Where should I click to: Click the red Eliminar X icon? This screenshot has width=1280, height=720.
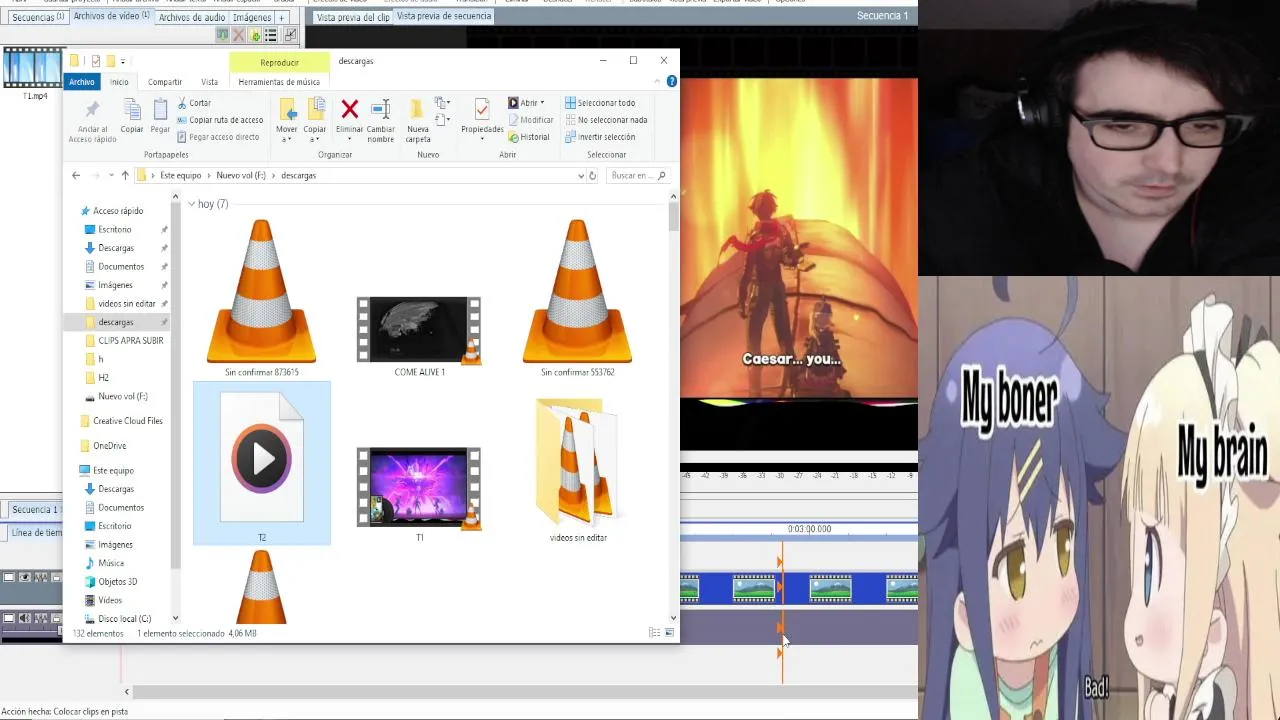tap(349, 109)
